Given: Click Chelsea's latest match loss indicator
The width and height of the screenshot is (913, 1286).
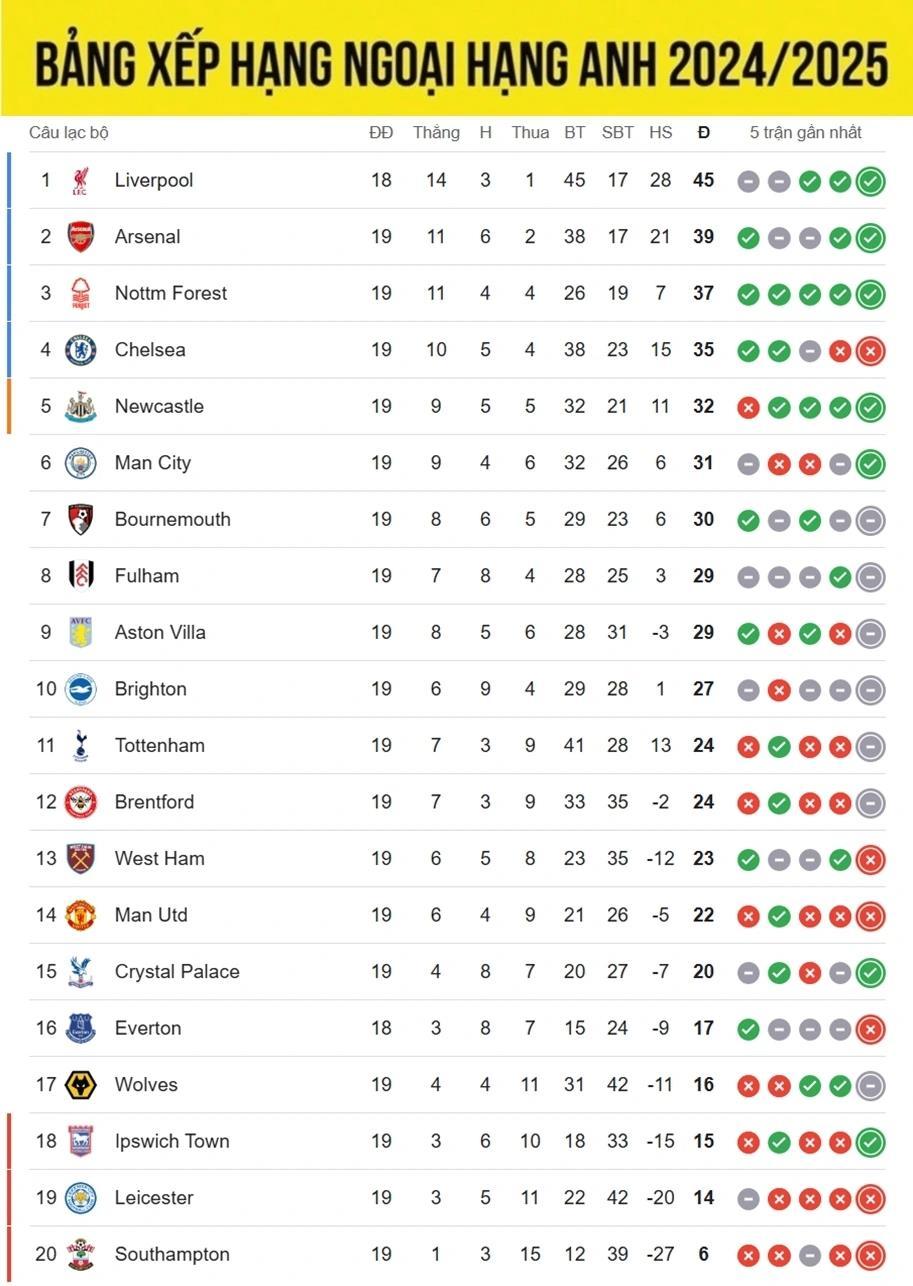Looking at the screenshot, I should 870,351.
